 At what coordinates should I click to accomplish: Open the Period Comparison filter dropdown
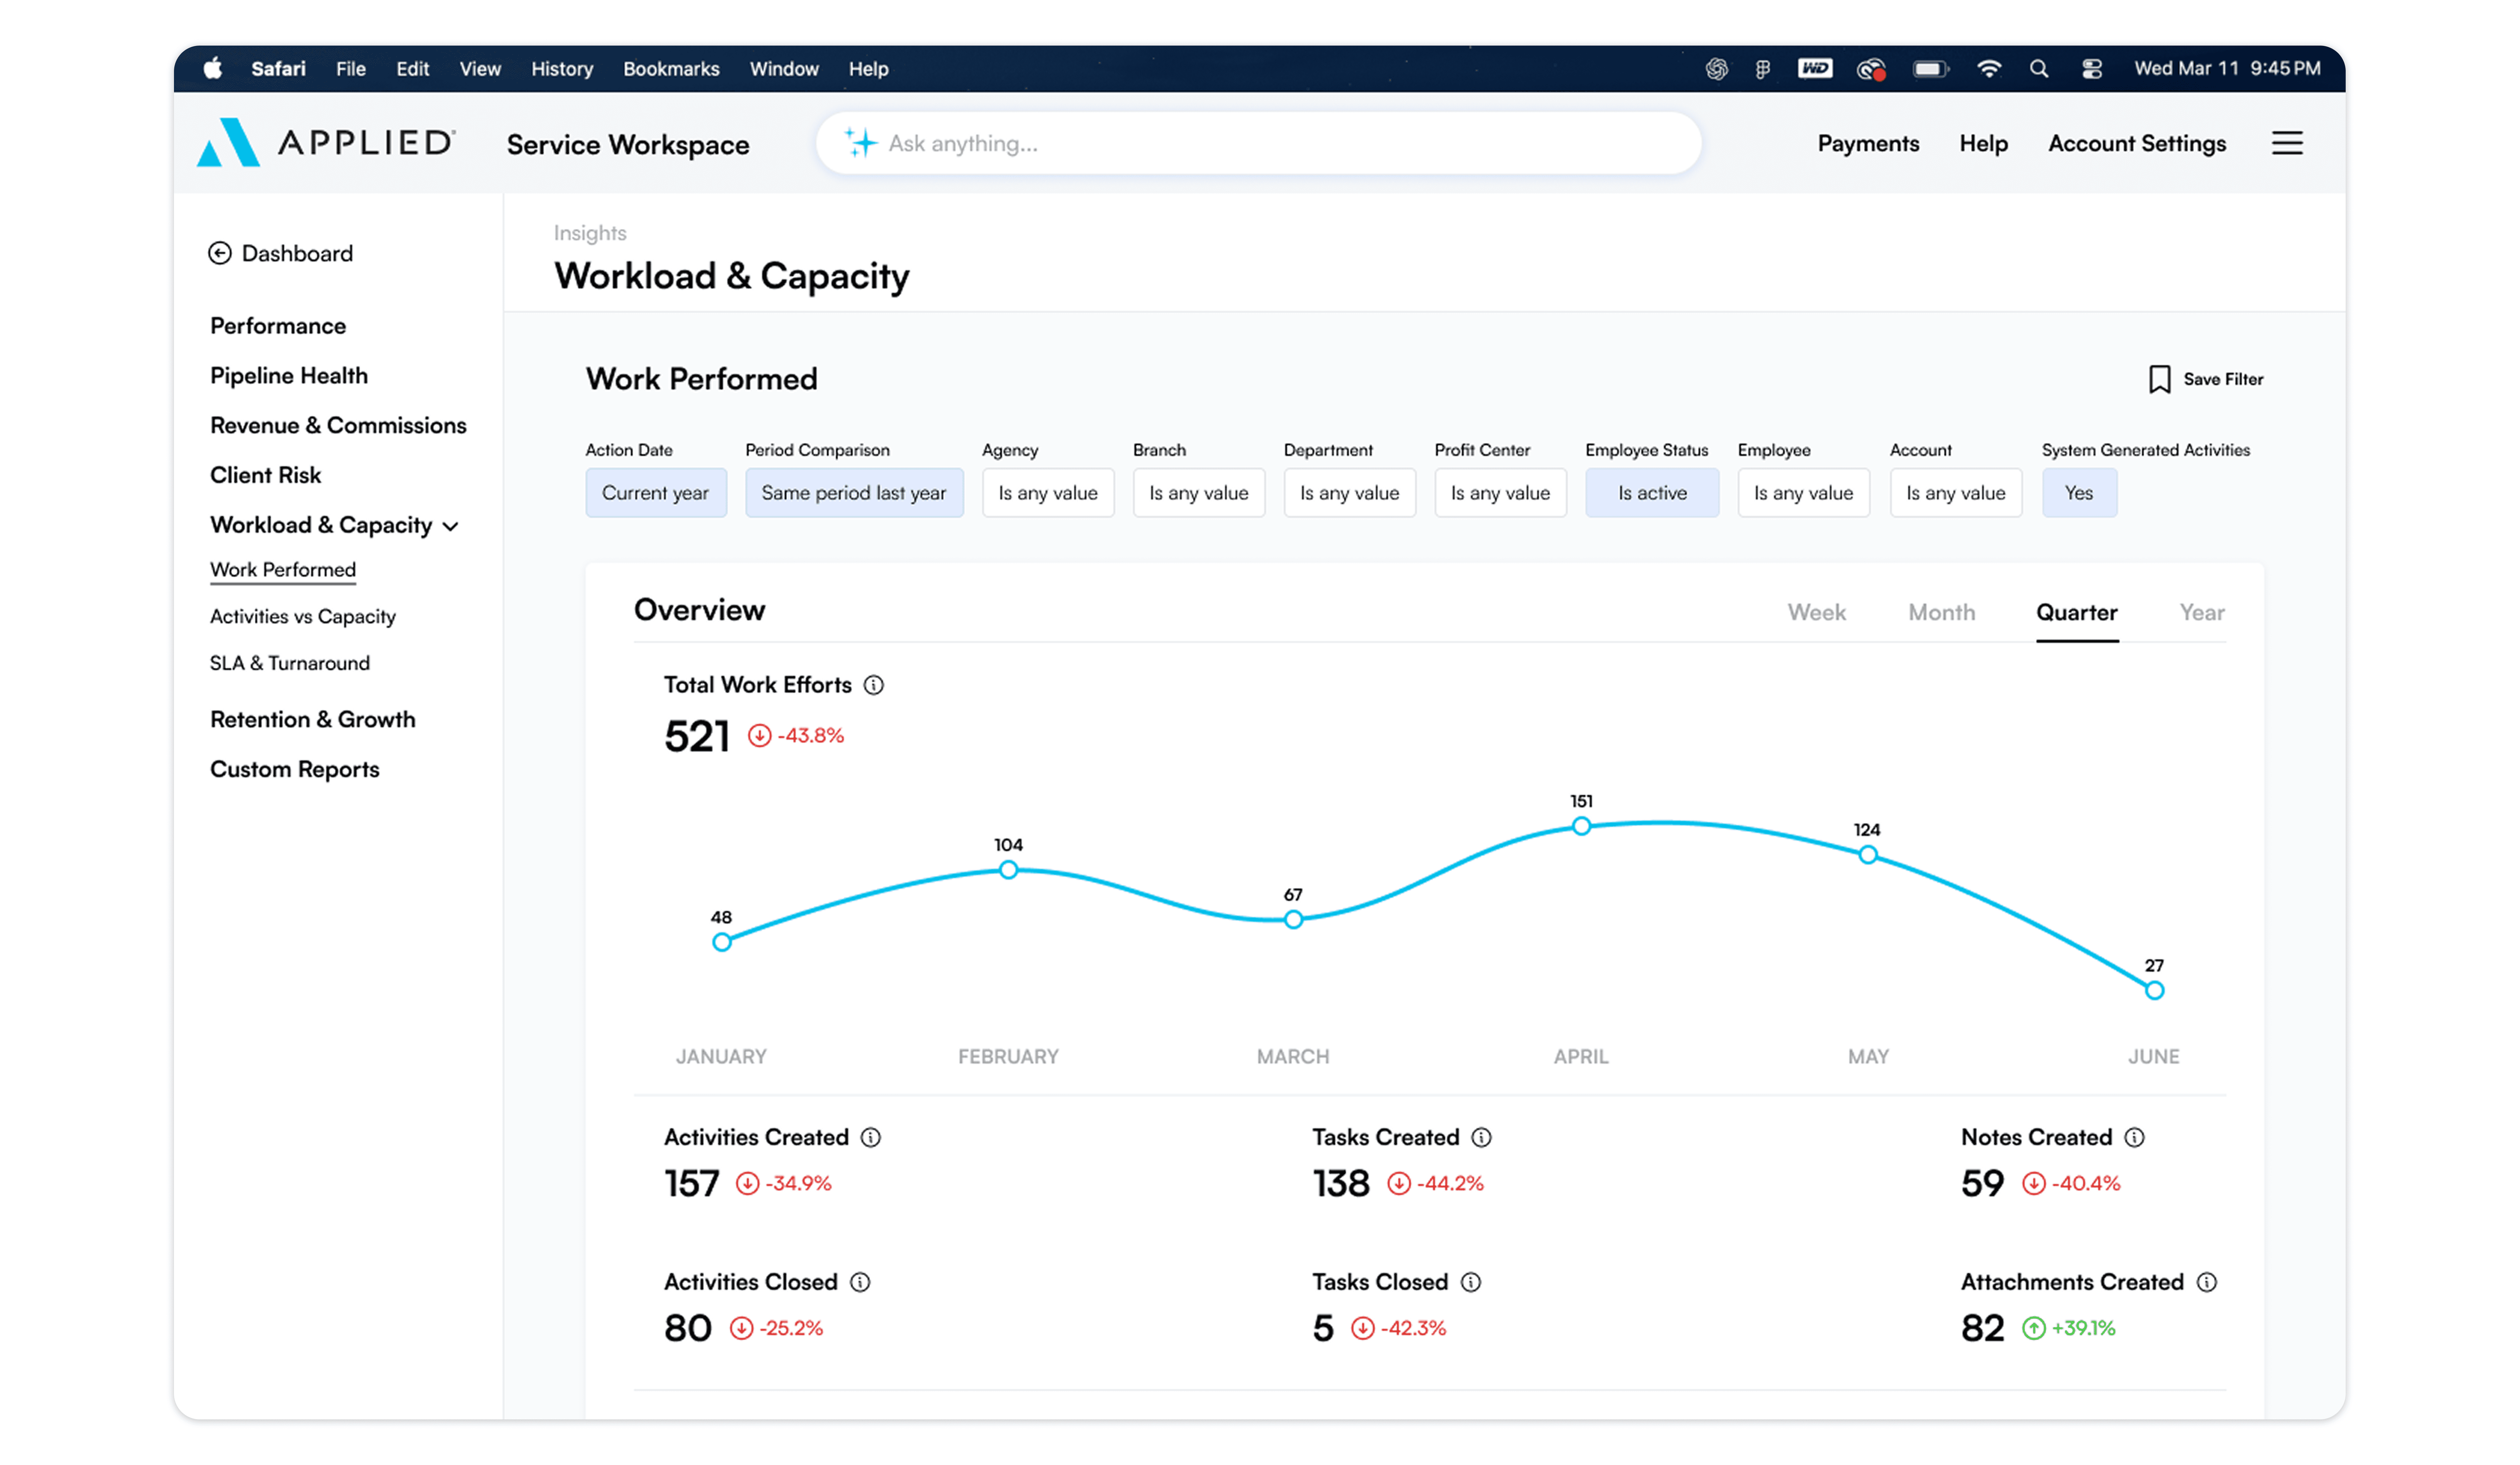point(853,493)
